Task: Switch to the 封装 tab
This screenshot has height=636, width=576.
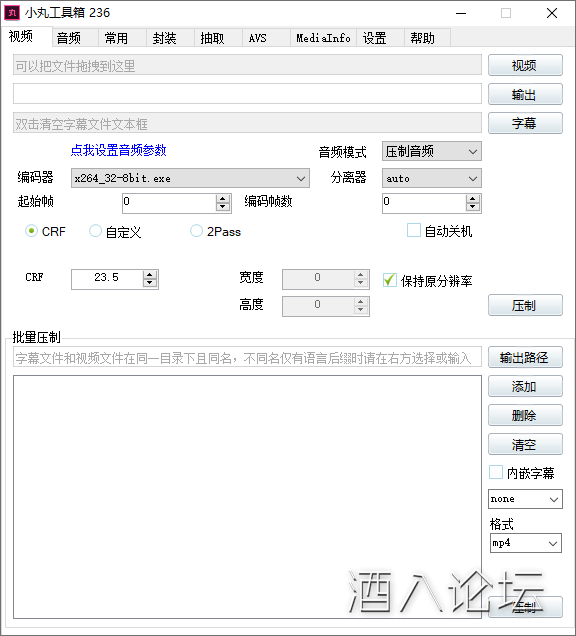Action: coord(165,38)
